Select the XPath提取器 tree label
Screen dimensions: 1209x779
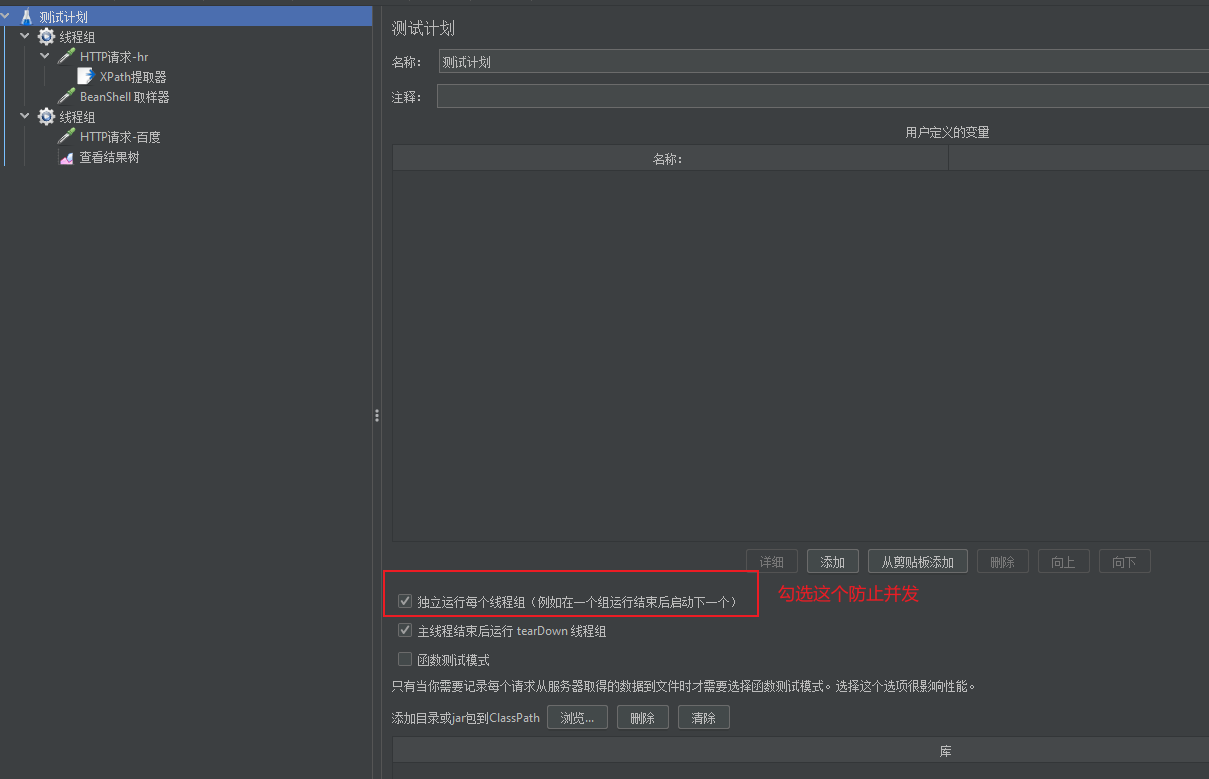[133, 77]
